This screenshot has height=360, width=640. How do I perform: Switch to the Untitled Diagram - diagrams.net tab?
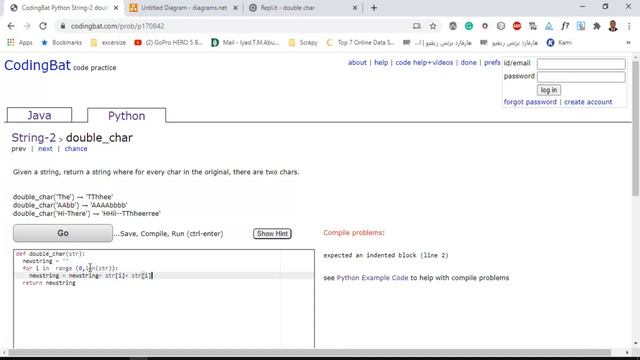coord(184,8)
